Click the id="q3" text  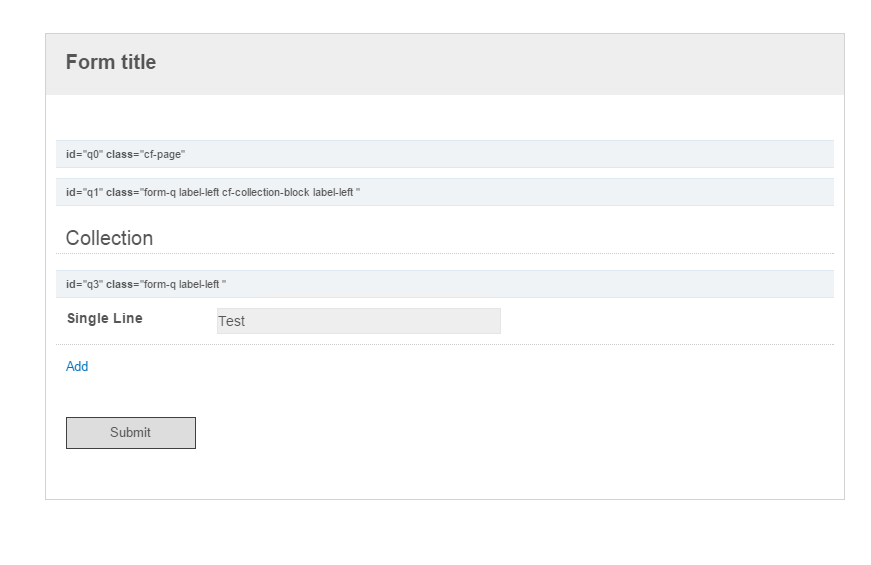84,284
